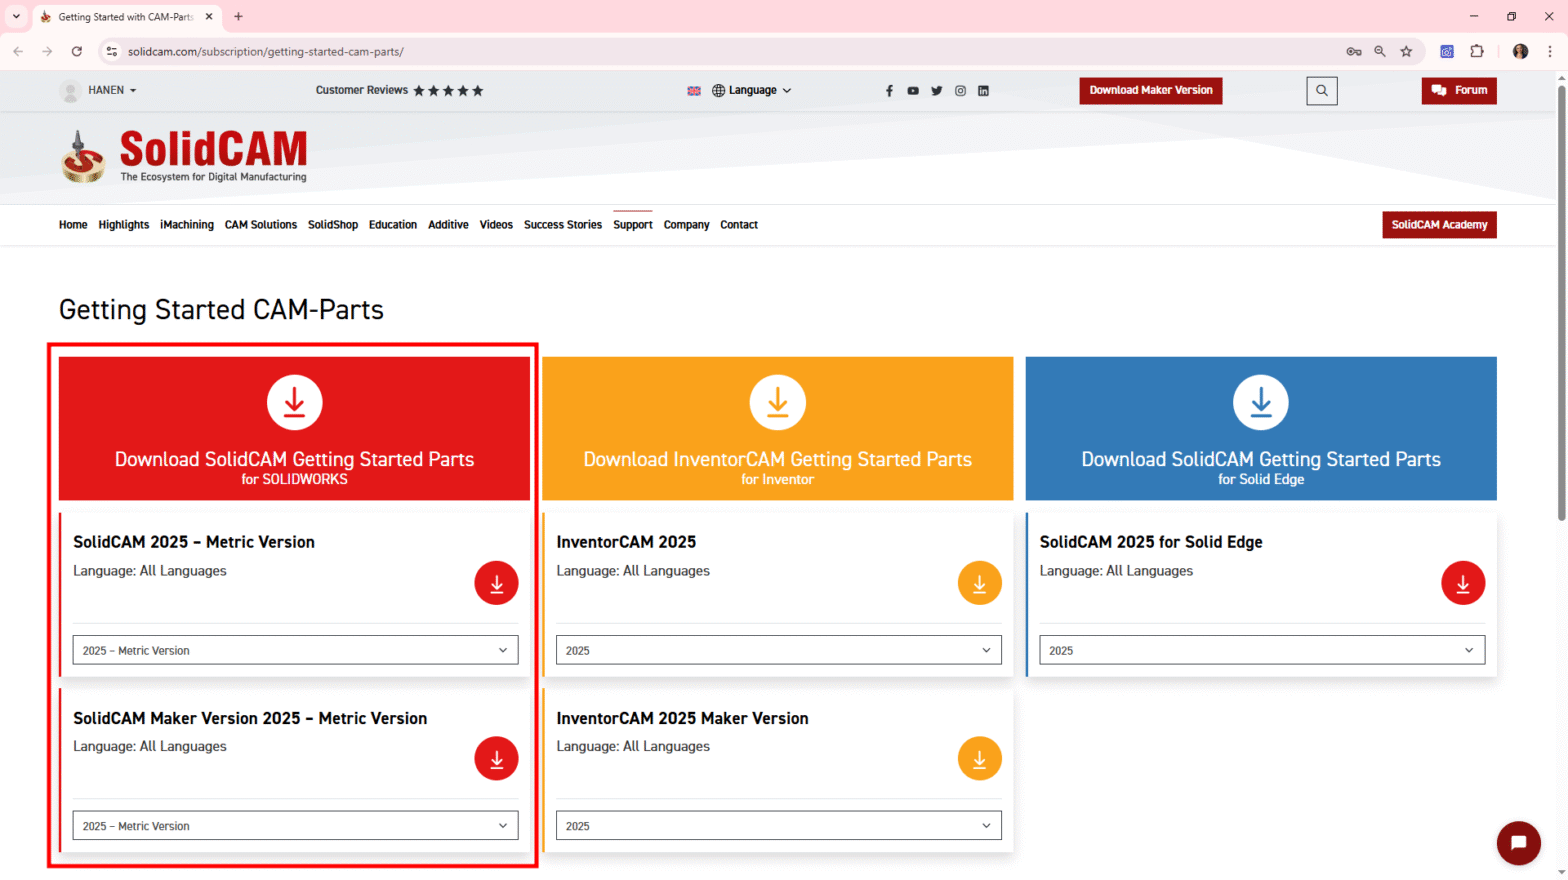Open SolidCAM 2025 for Solid Edge dropdown

coord(1262,650)
